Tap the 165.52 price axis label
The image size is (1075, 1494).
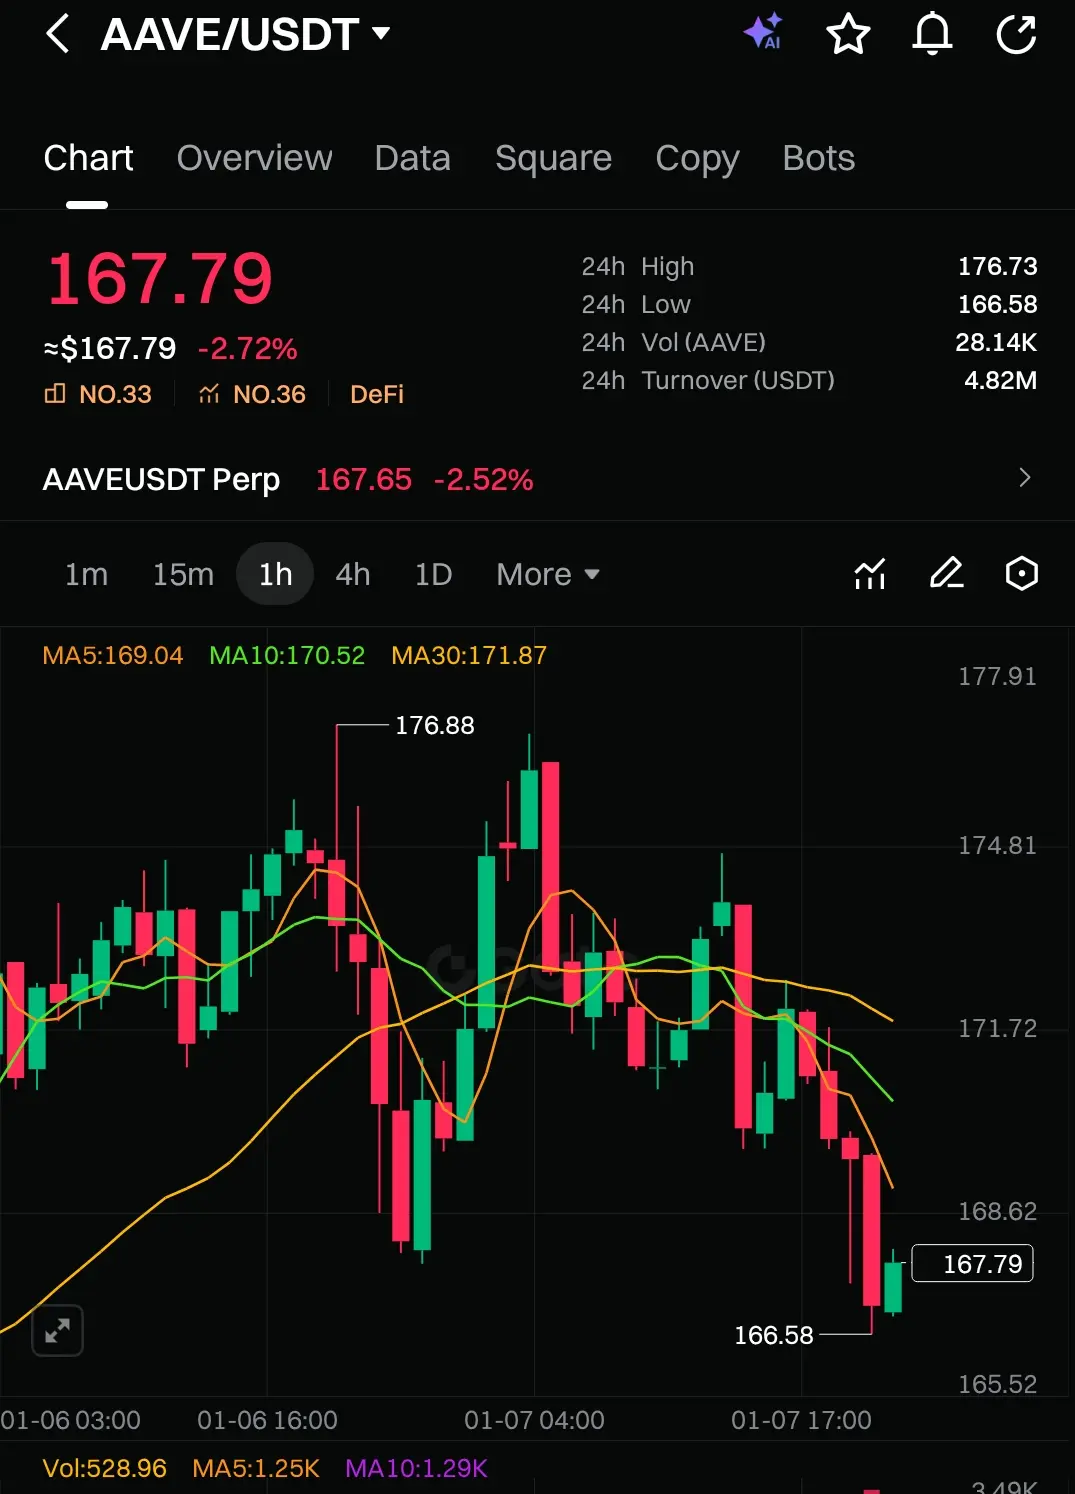pyautogui.click(x=997, y=1384)
